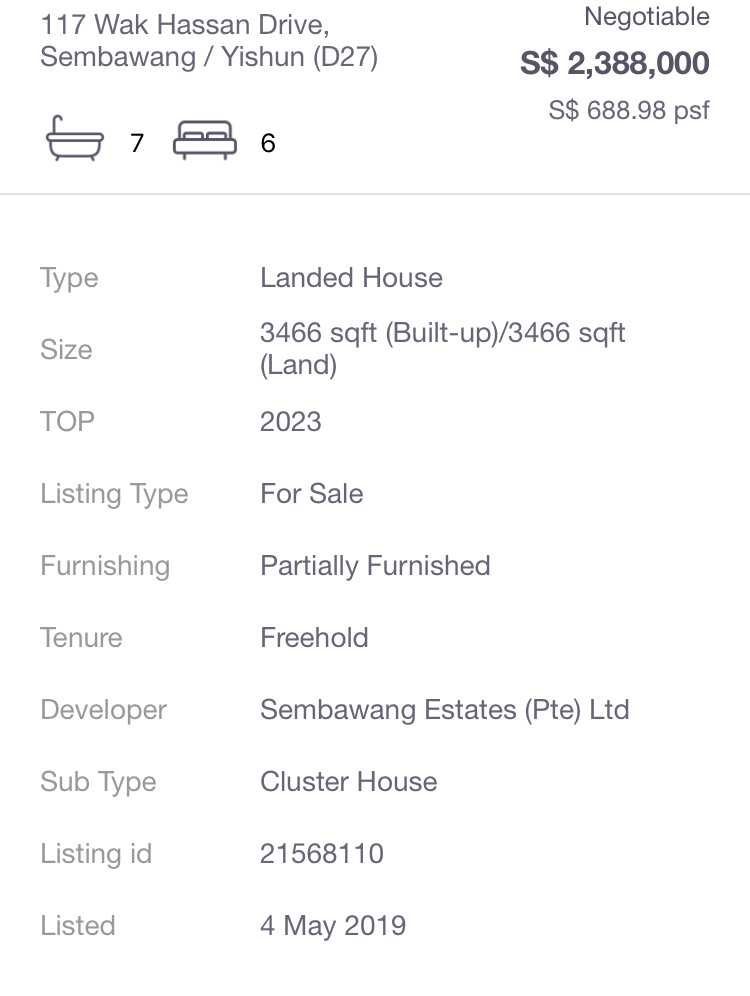This screenshot has height=996, width=750.
Task: Click the Cluster House sub type
Action: (348, 782)
